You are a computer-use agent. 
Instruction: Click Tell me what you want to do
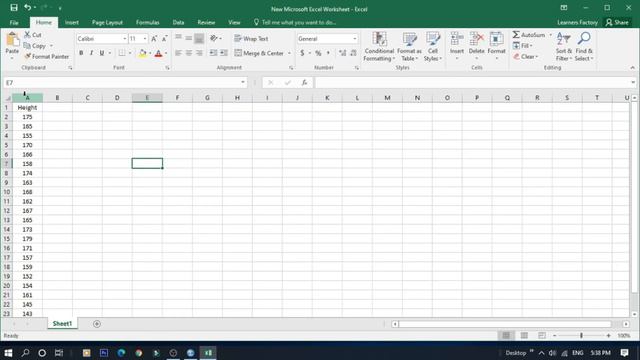[x=299, y=22]
